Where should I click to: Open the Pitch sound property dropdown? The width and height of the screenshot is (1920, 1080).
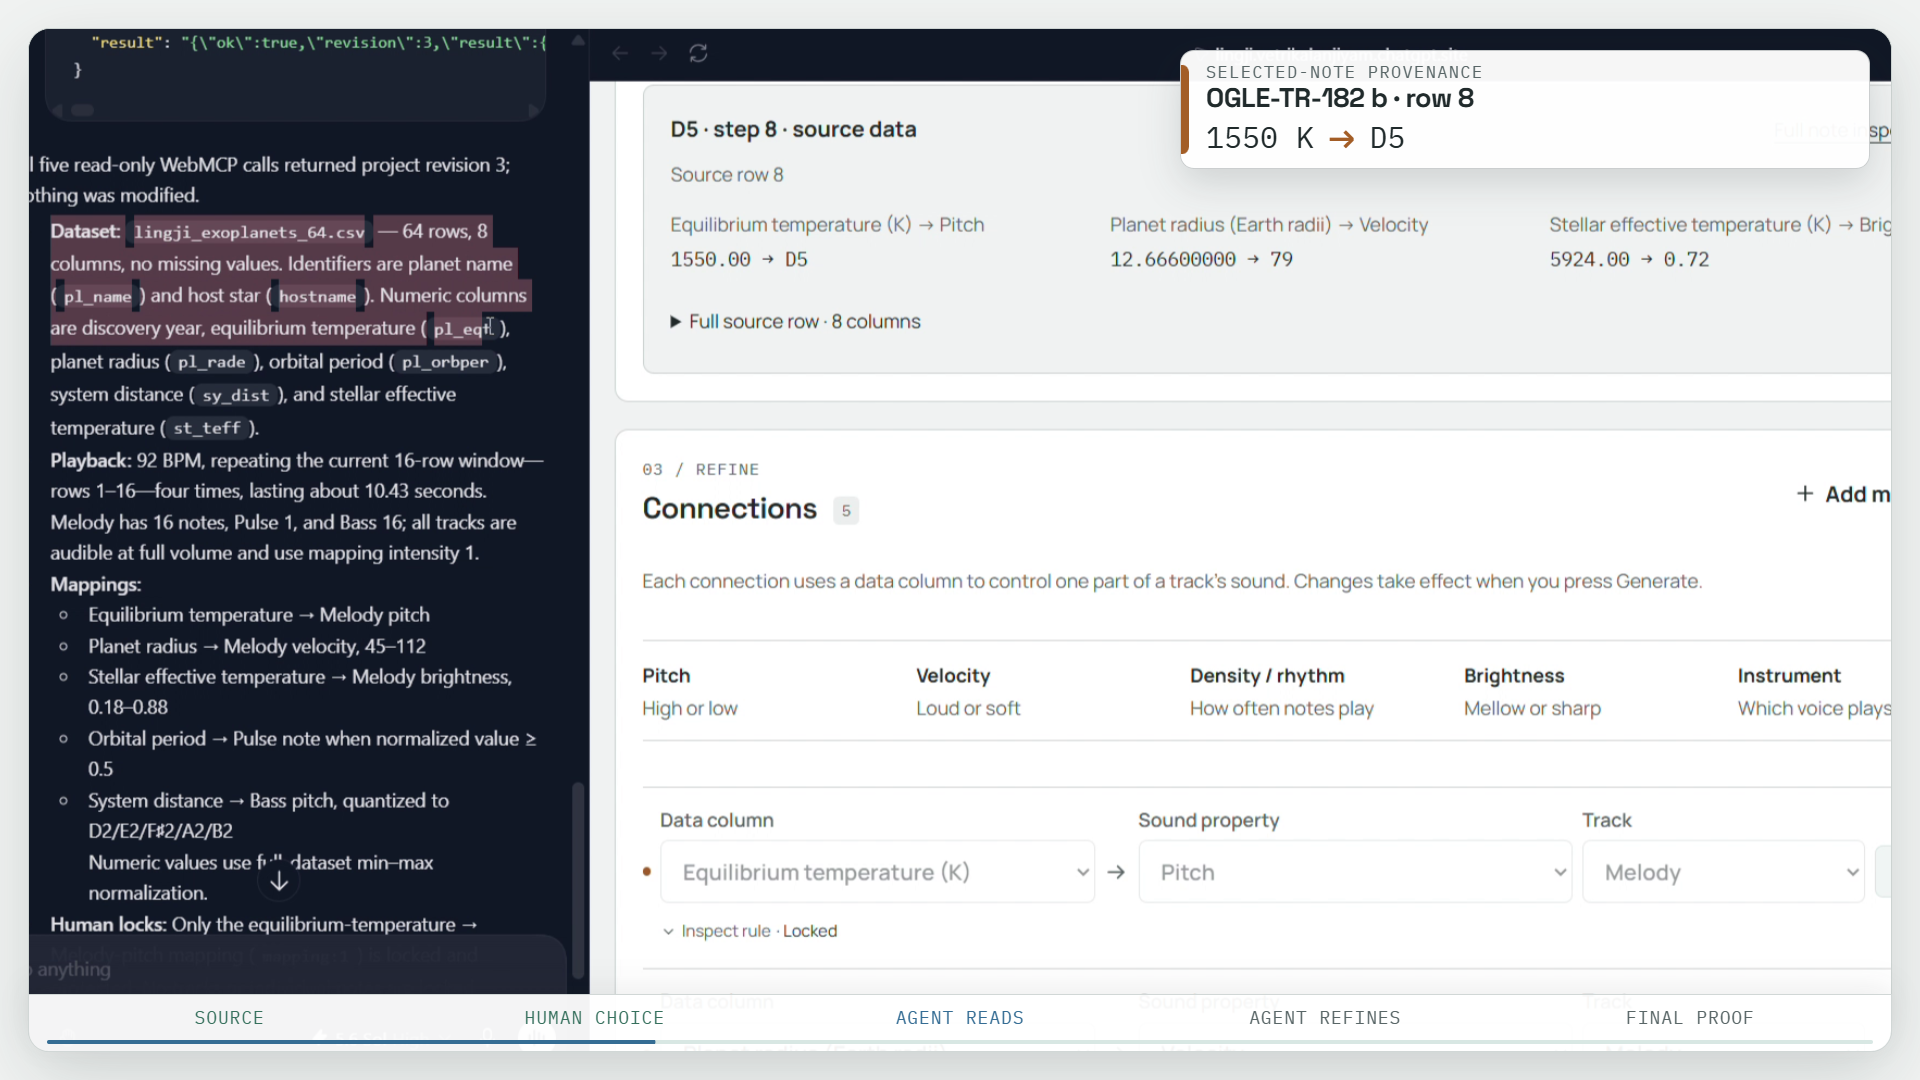[1355, 872]
